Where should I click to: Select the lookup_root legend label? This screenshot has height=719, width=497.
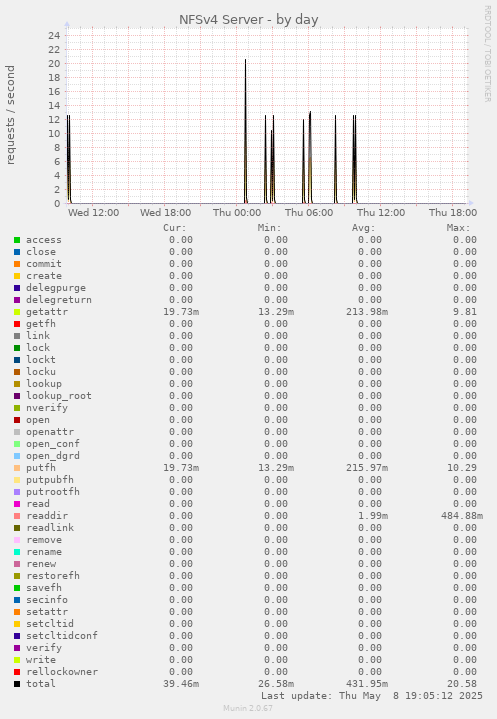pyautogui.click(x=59, y=396)
